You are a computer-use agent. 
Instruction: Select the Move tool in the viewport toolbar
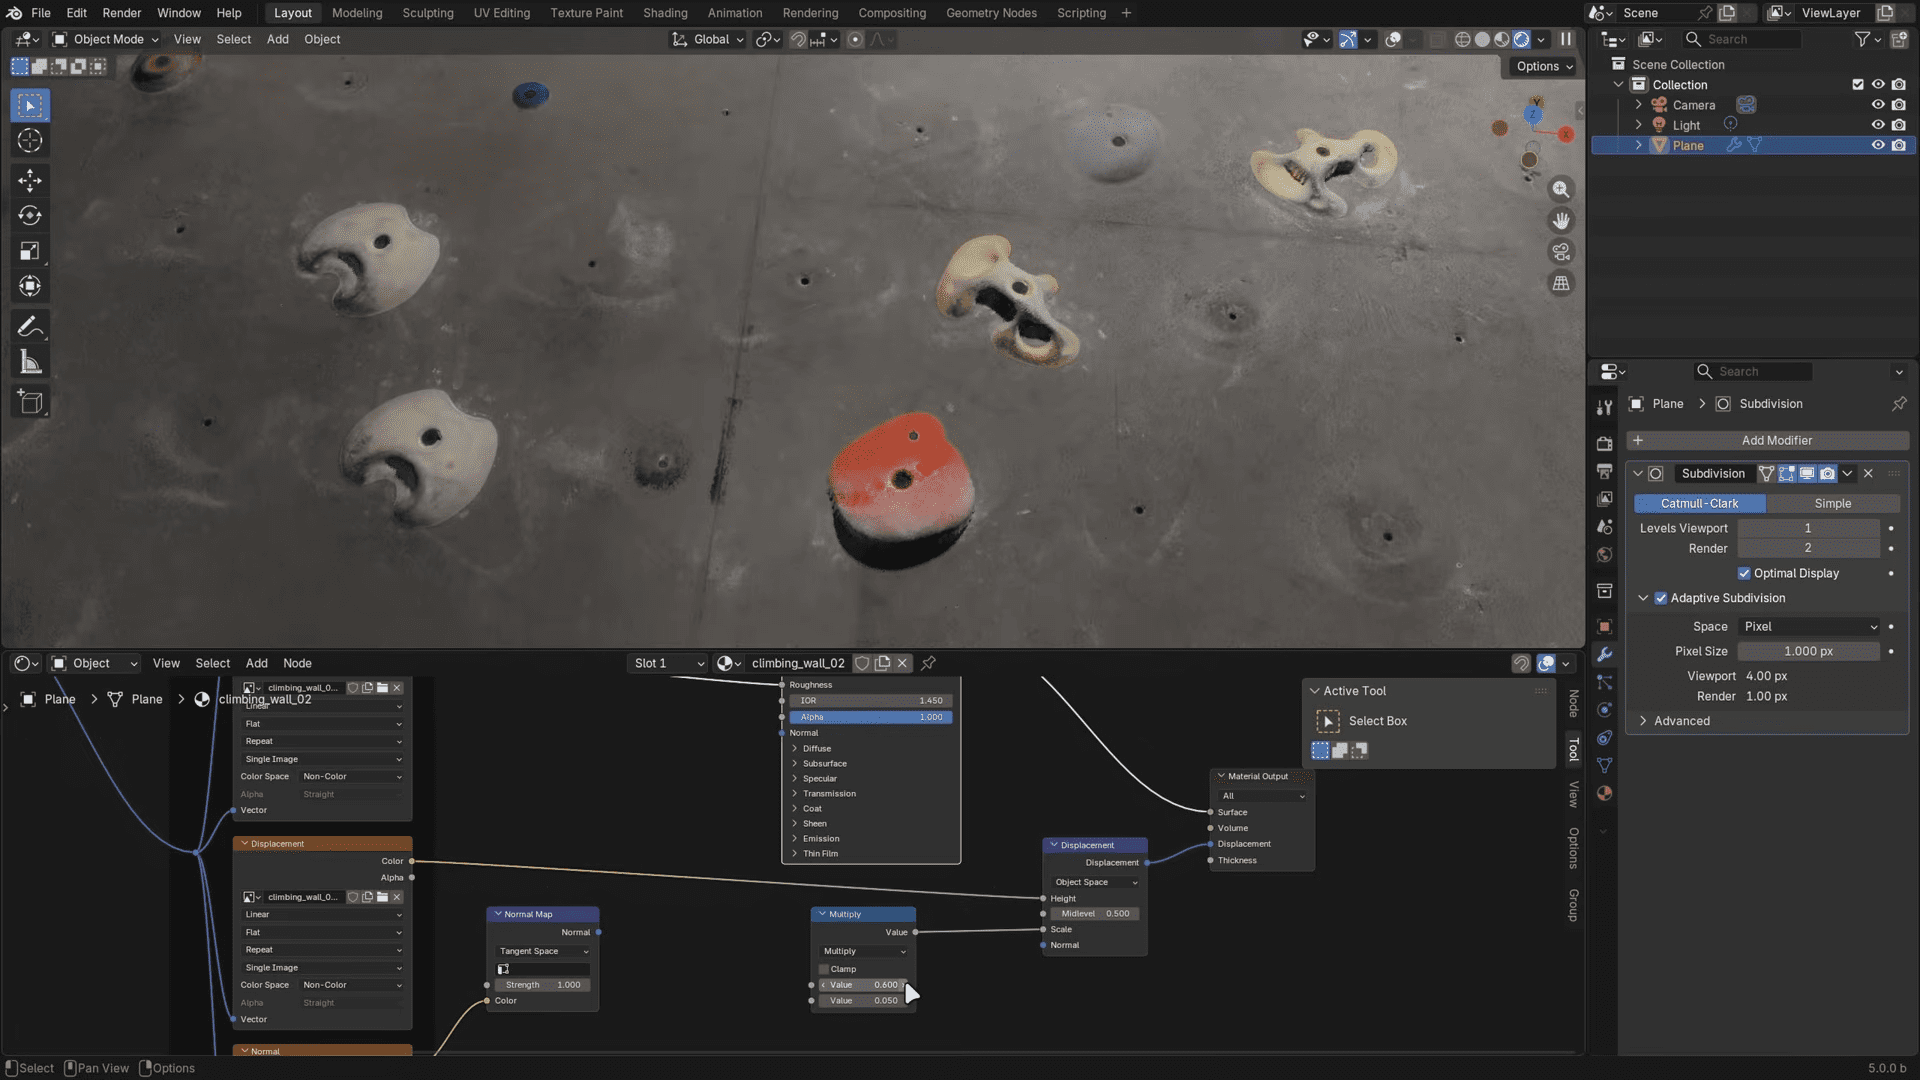coord(30,180)
